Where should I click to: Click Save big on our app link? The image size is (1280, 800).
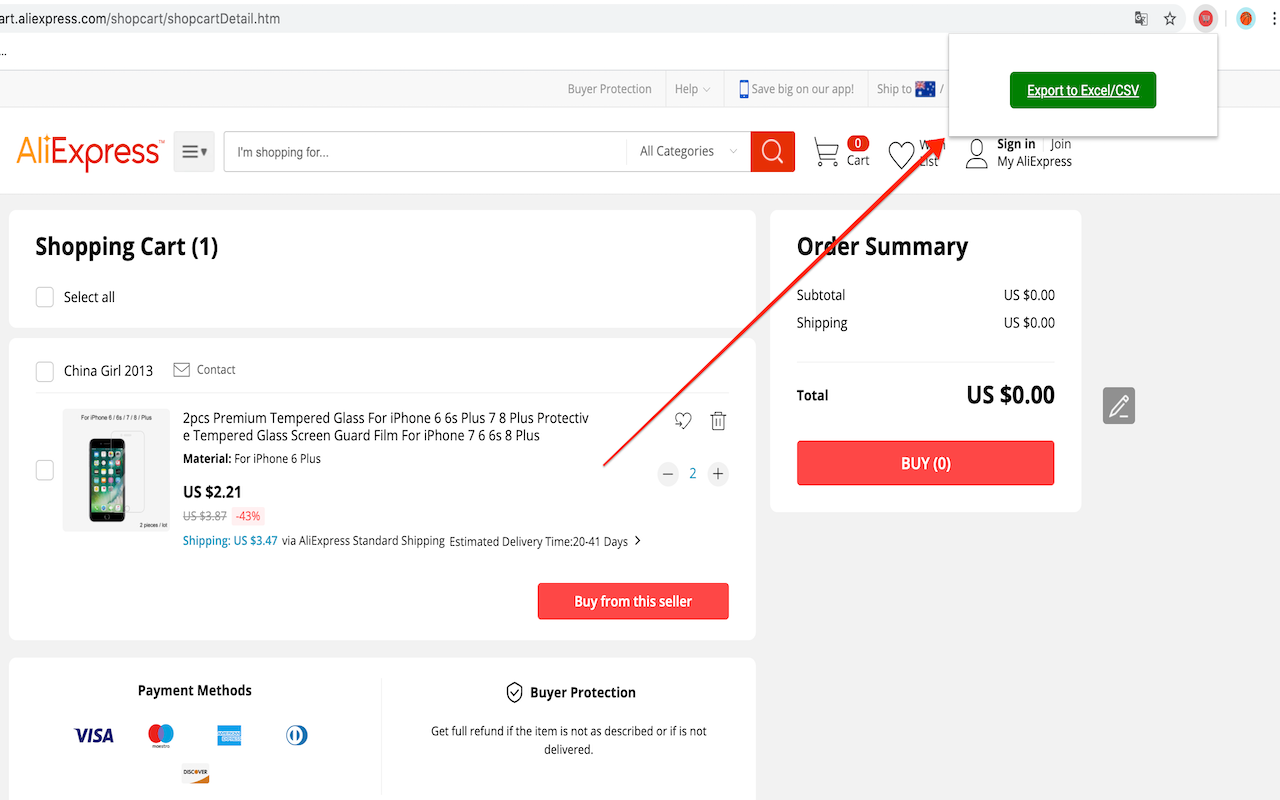(x=803, y=89)
